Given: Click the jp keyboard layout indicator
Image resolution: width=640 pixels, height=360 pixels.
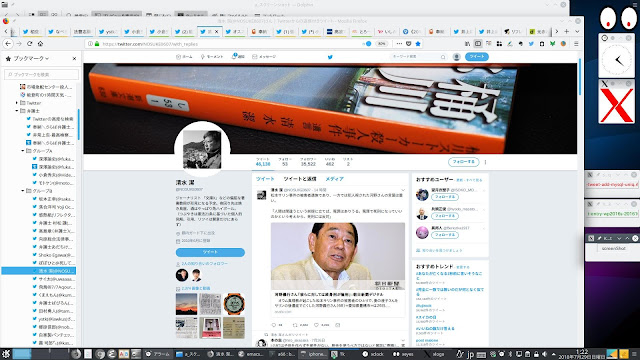Looking at the screenshot, I should coord(470,354).
